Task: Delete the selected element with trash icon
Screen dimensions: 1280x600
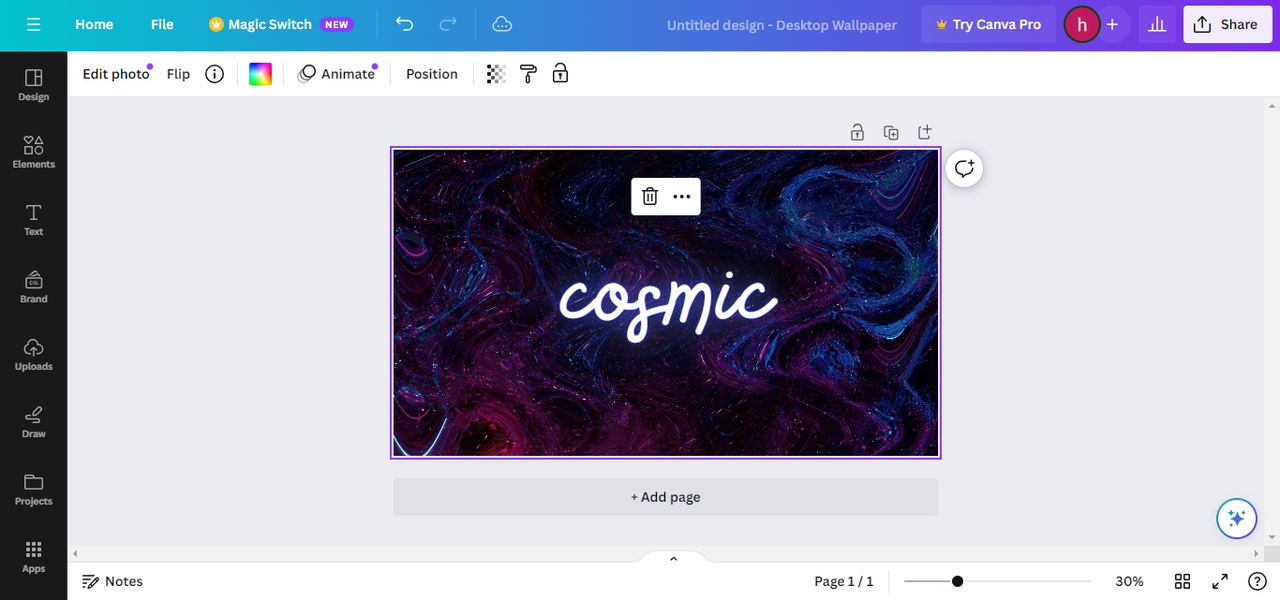Action: point(650,197)
